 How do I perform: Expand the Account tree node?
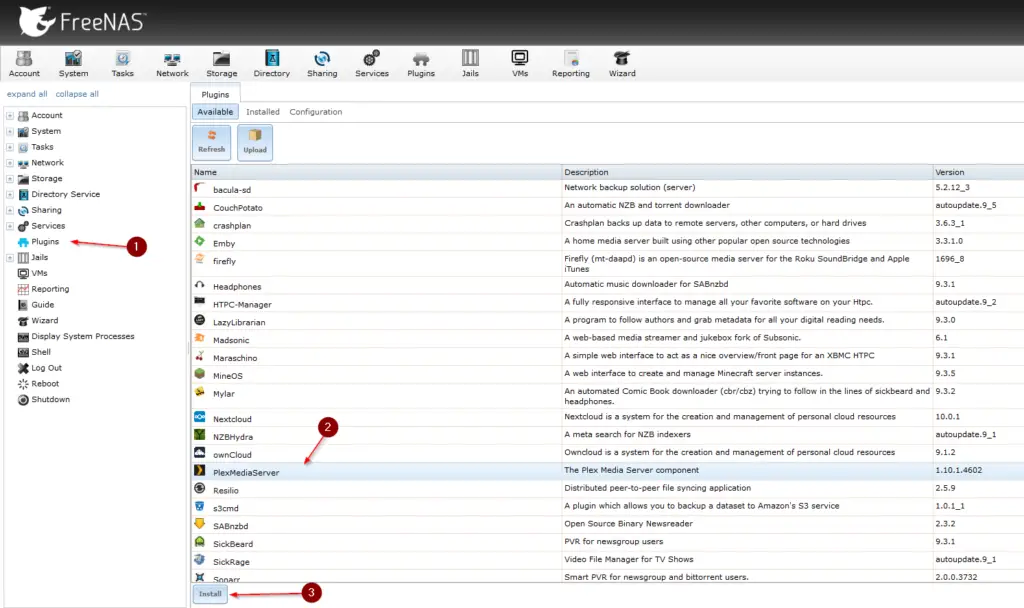[10, 116]
